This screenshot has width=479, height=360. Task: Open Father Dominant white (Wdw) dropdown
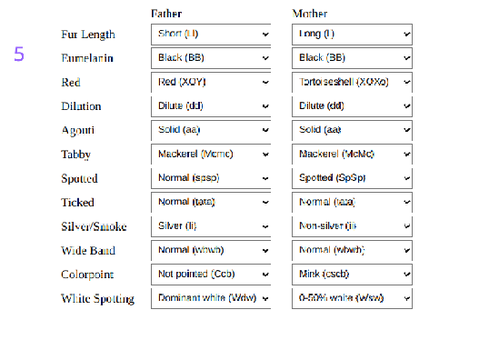211,298
